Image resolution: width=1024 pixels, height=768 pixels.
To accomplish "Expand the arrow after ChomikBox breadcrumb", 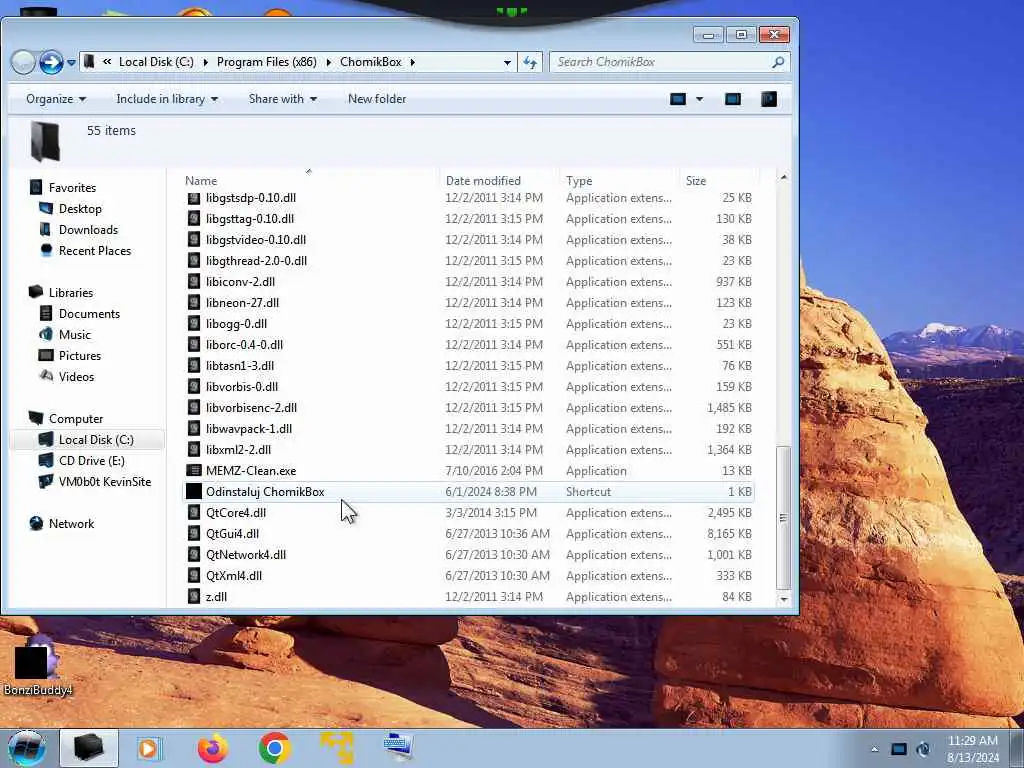I will point(413,63).
